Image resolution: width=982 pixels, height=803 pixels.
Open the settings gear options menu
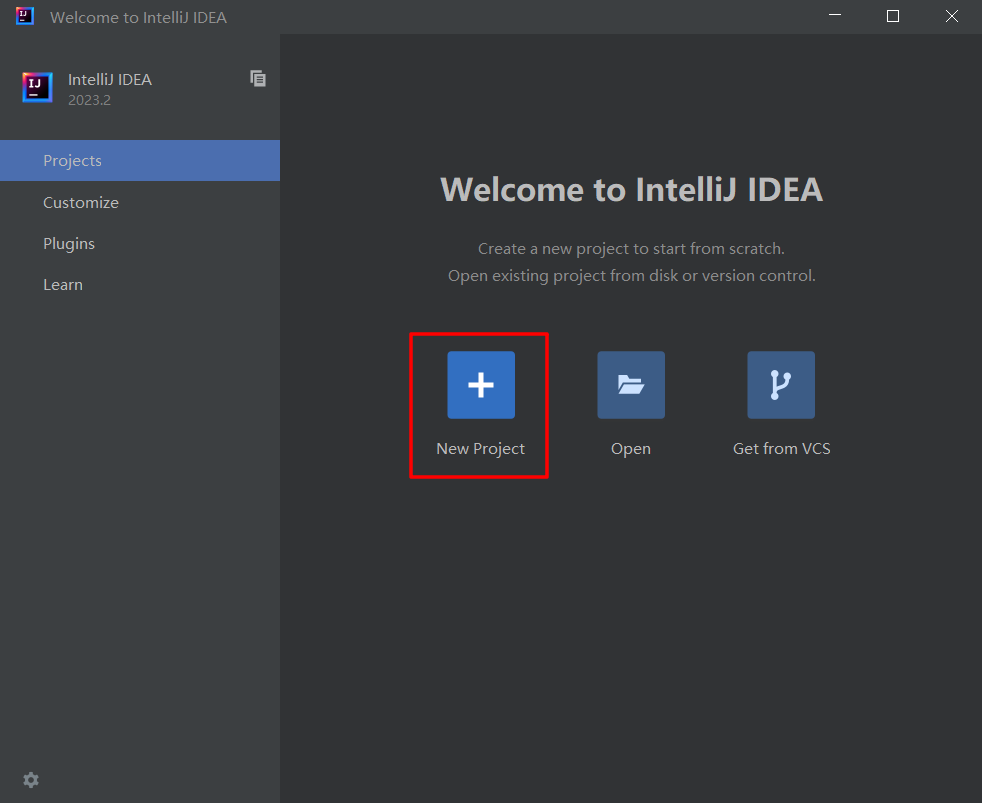(31, 780)
